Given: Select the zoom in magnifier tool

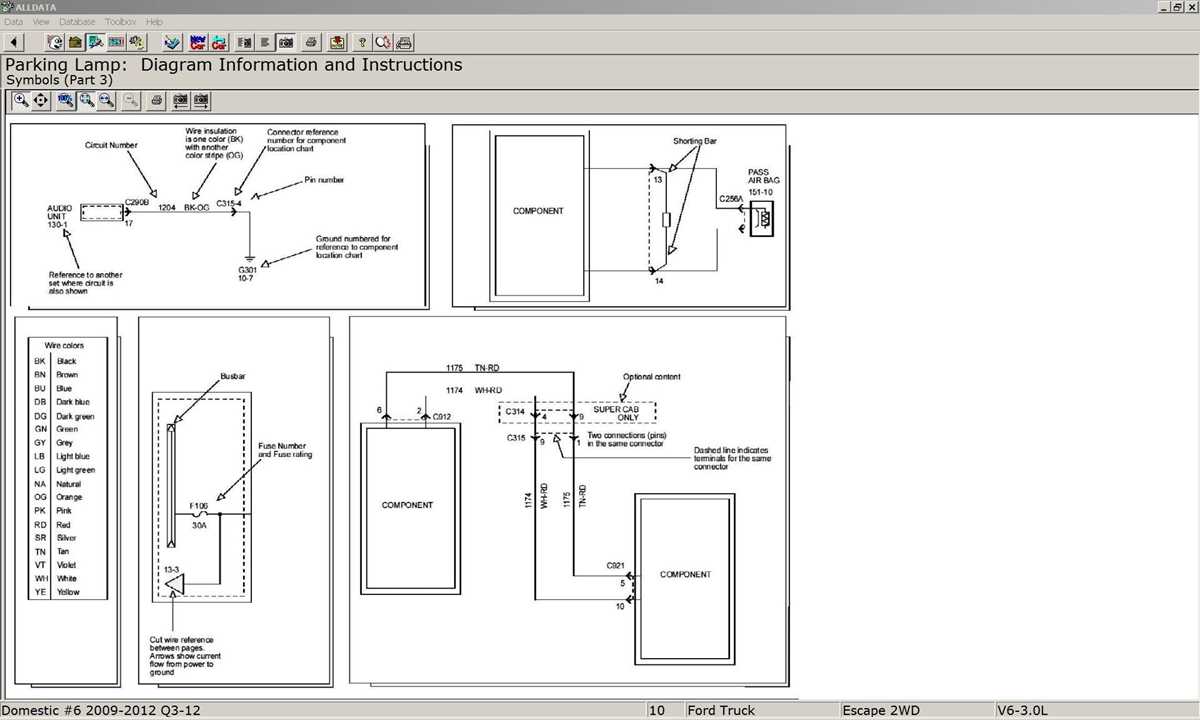Looking at the screenshot, I should pyautogui.click(x=21, y=100).
